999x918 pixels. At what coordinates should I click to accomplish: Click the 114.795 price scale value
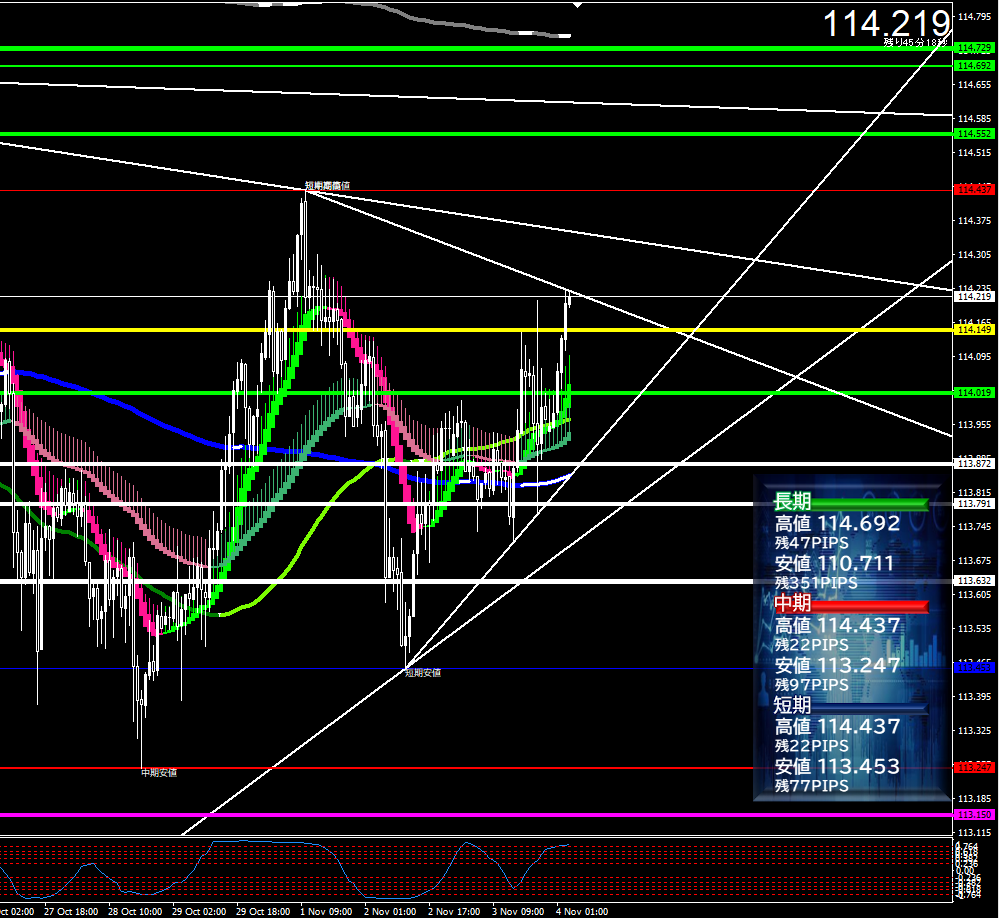coord(974,17)
